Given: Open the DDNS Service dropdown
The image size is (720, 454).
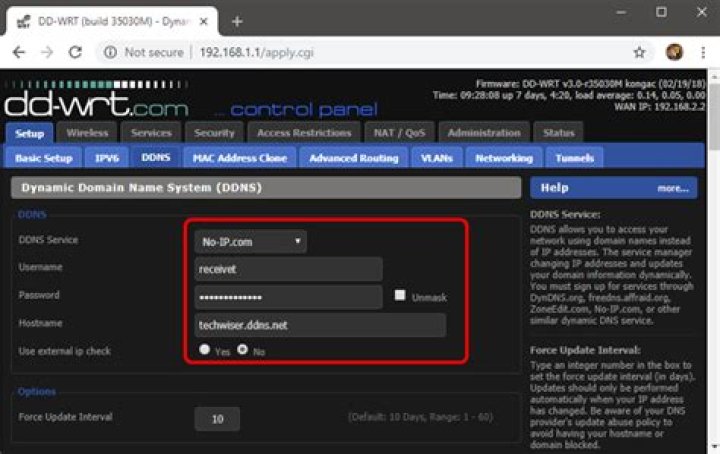Looking at the screenshot, I should (x=251, y=241).
